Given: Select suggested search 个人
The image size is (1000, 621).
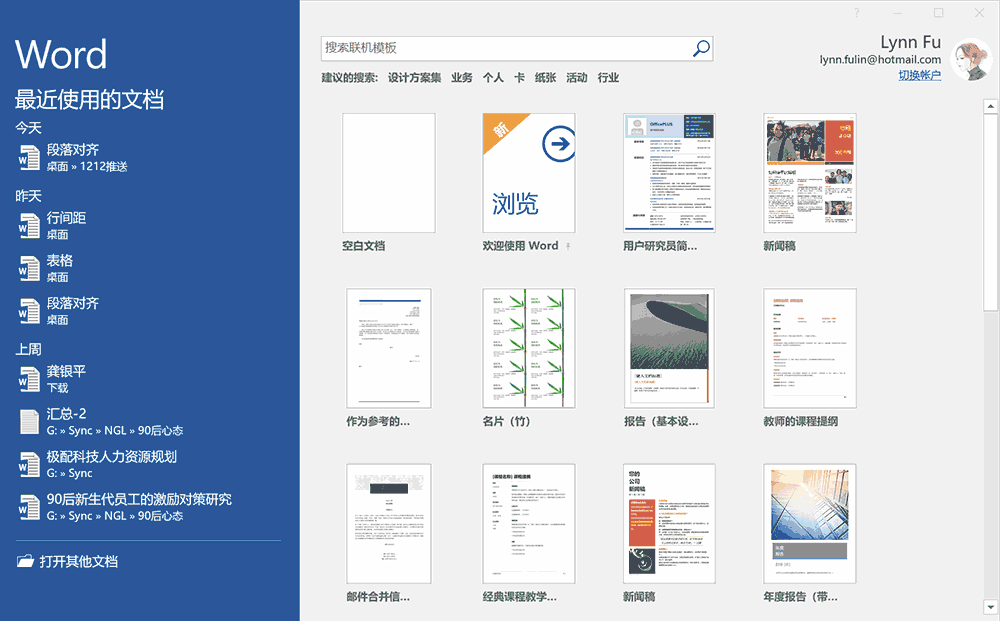Looking at the screenshot, I should click(493, 78).
